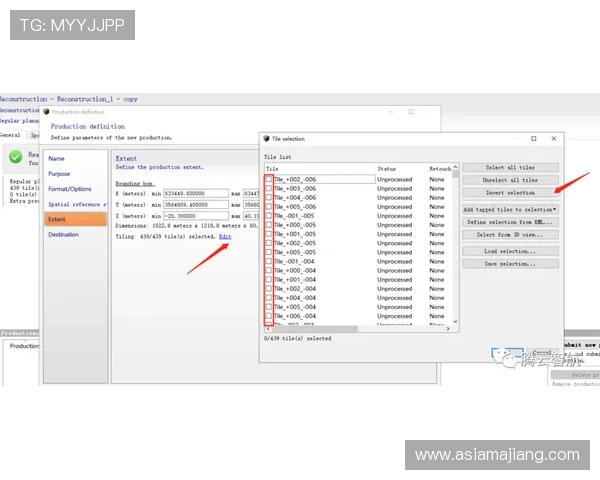Click Define selection from KML button

pyautogui.click(x=510, y=221)
